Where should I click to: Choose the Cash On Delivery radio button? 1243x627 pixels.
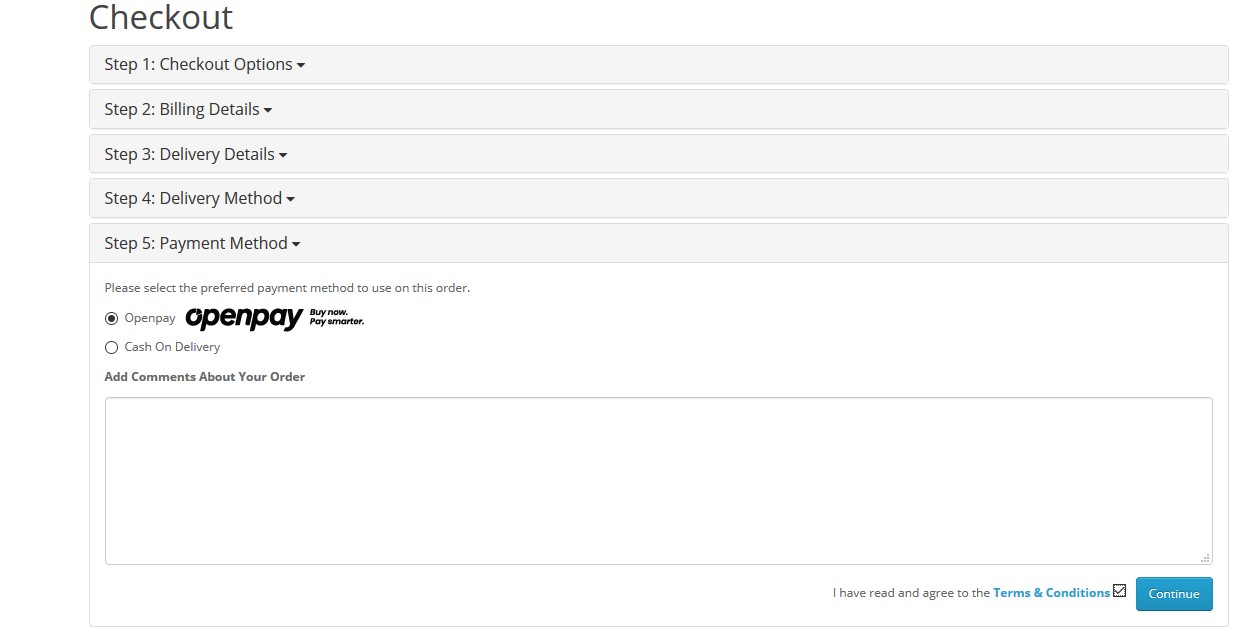pos(111,348)
